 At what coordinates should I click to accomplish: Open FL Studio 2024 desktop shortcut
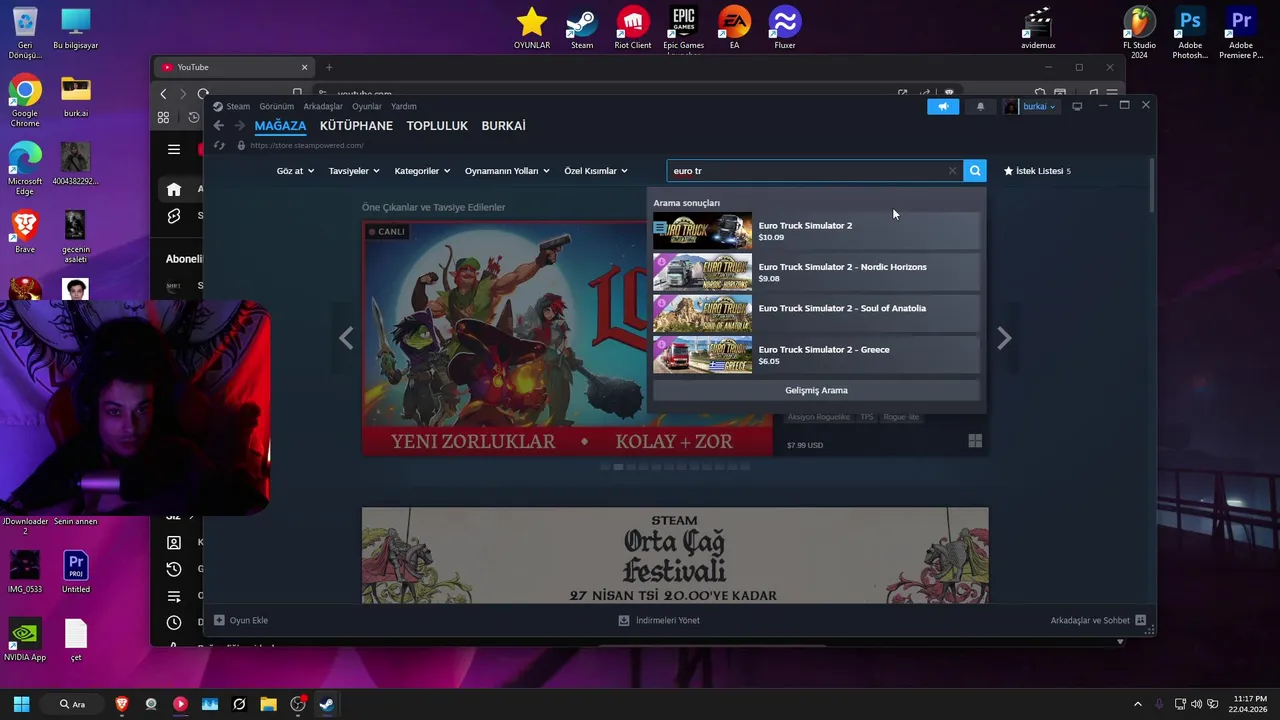click(1139, 31)
